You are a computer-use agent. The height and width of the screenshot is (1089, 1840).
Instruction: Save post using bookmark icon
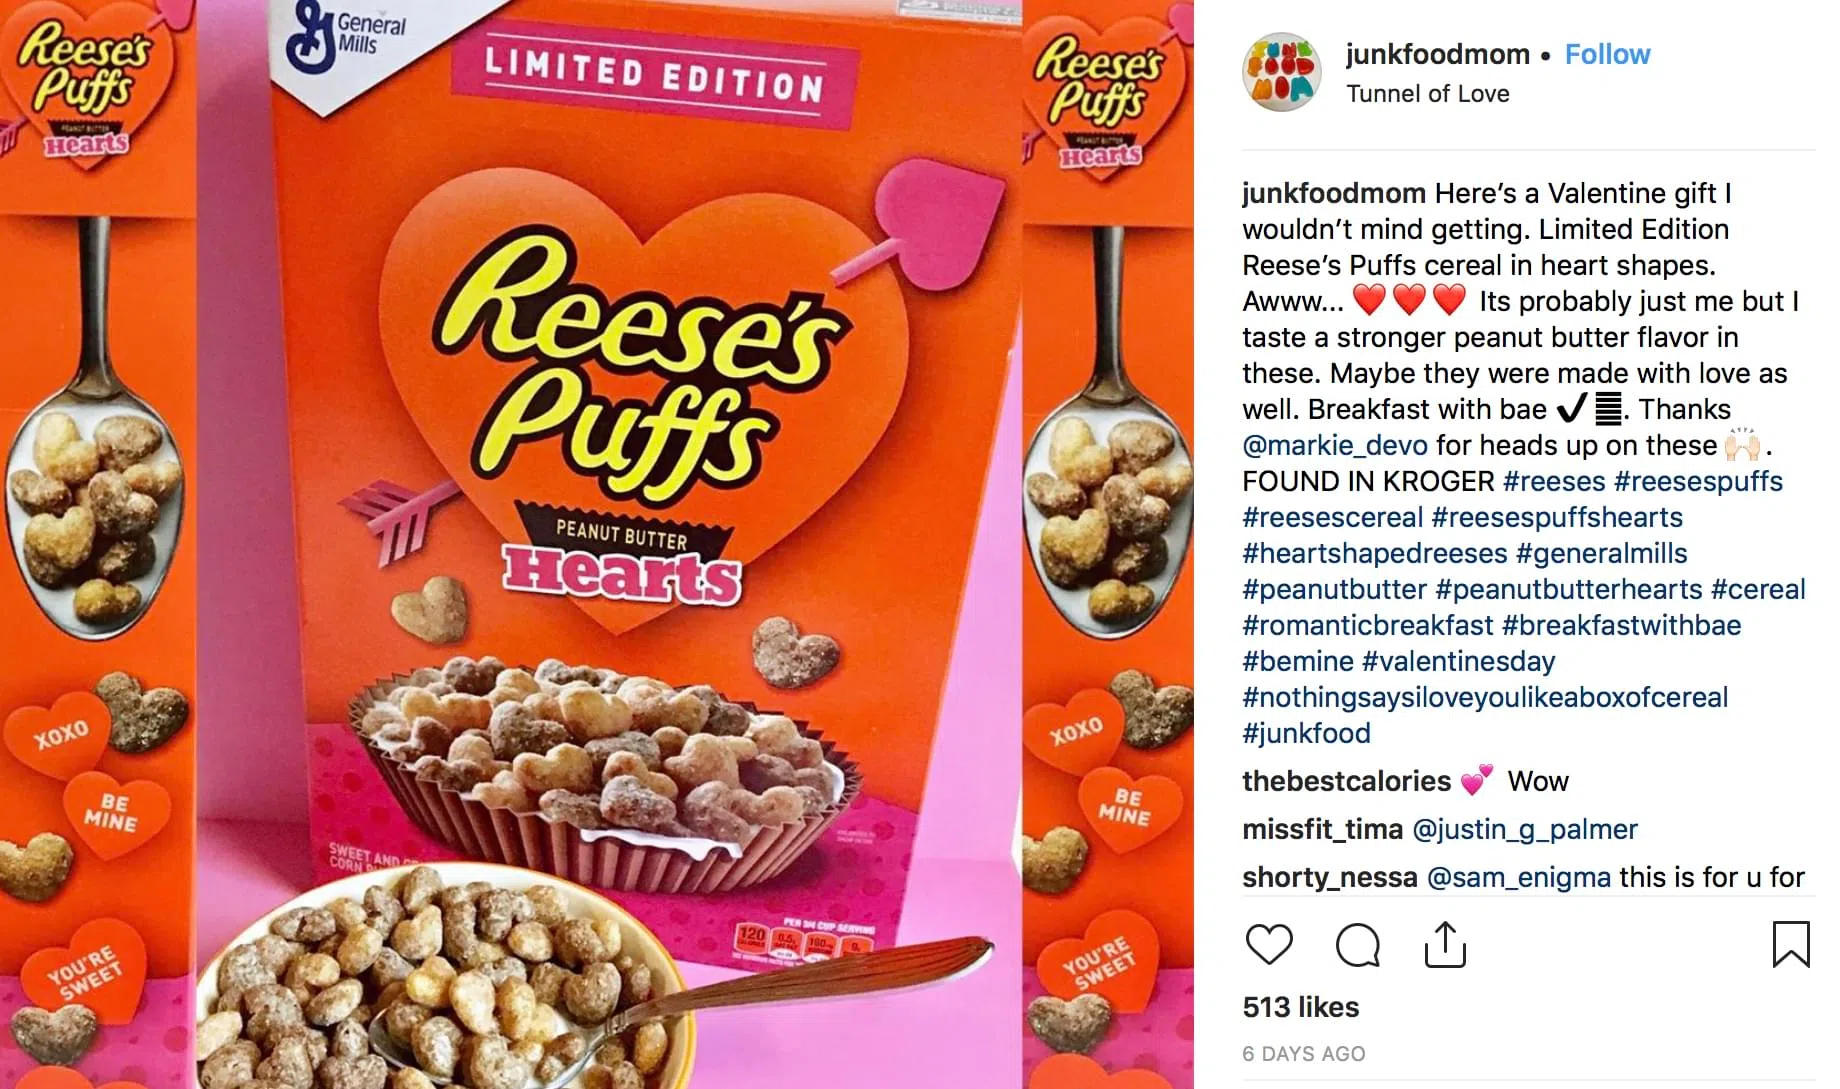coord(1791,944)
